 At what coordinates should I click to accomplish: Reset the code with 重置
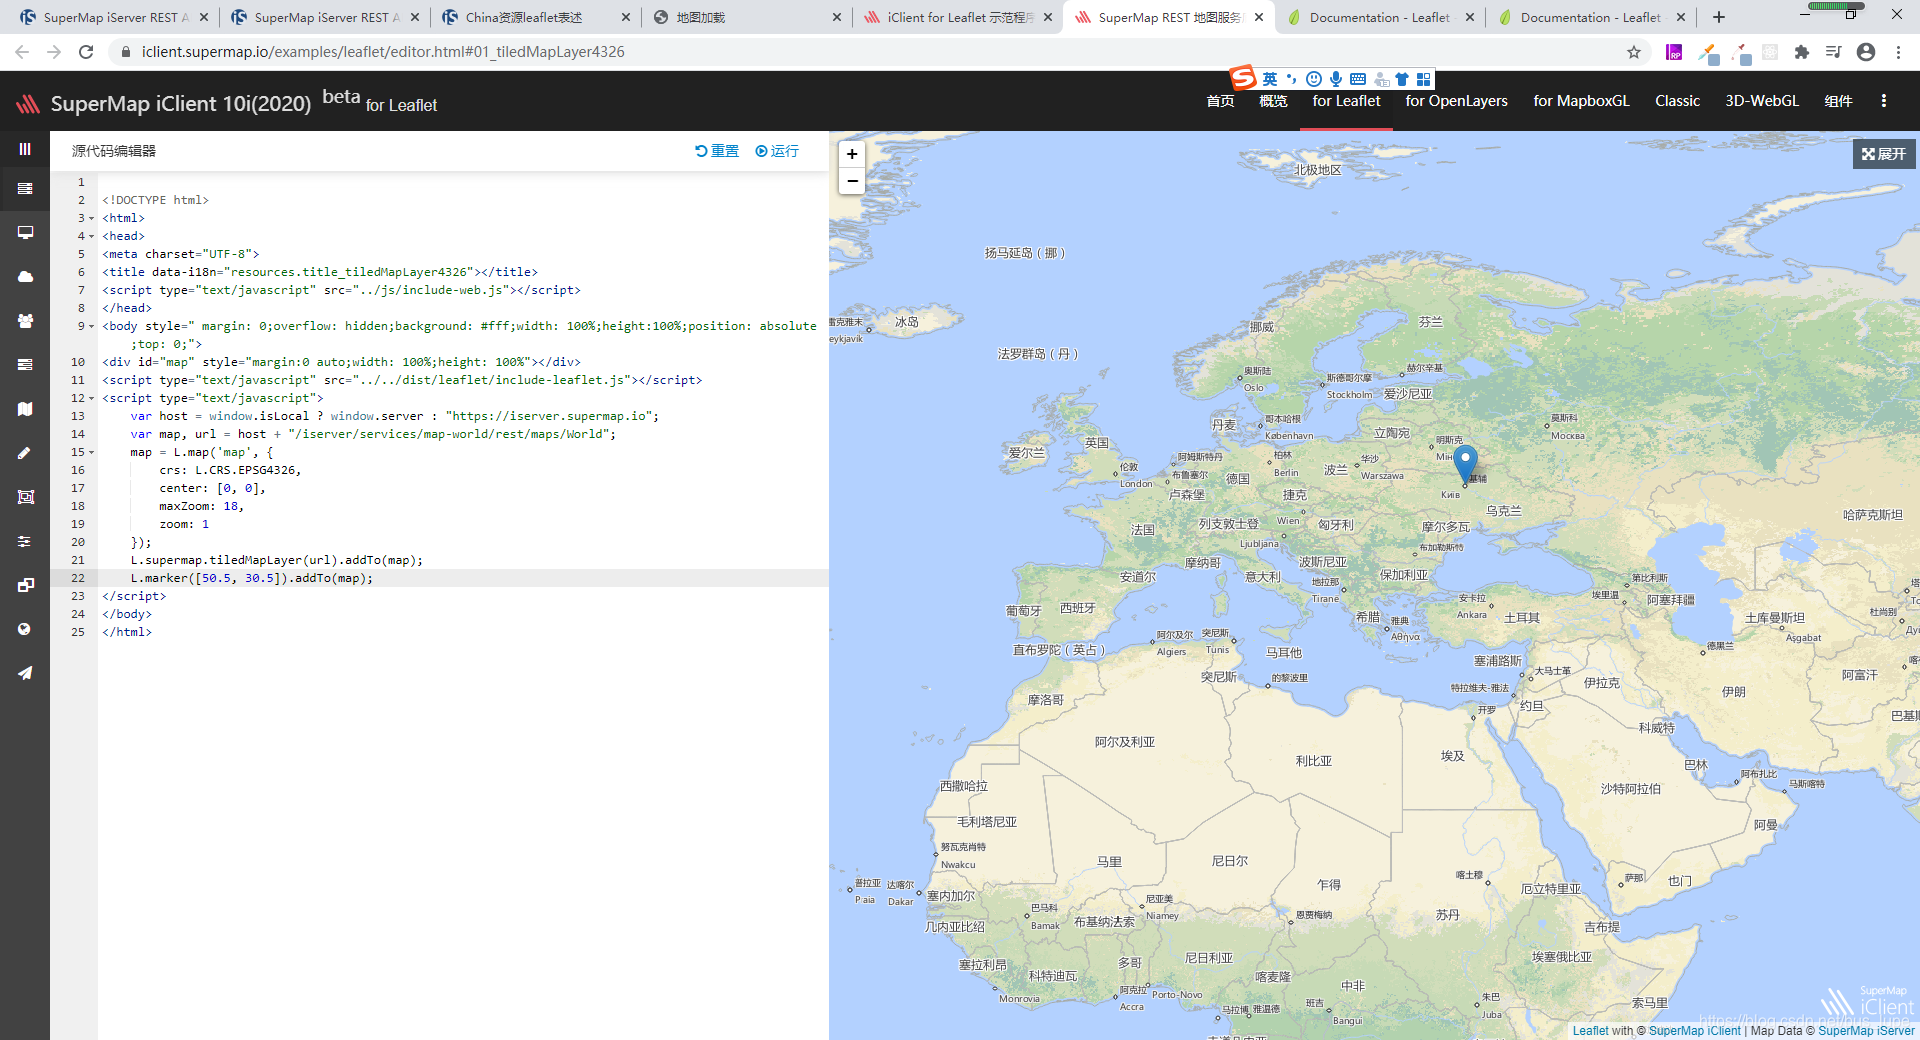click(717, 151)
